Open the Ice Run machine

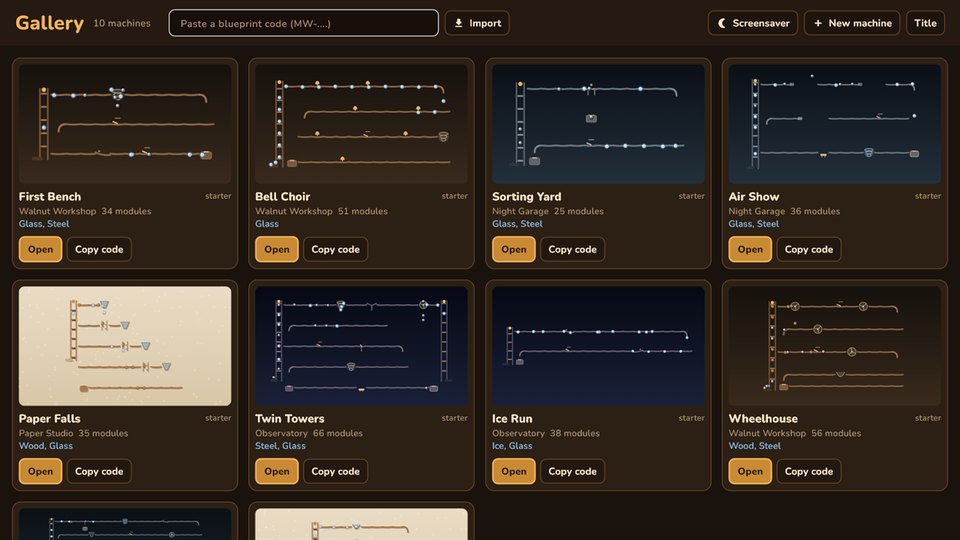(x=514, y=471)
